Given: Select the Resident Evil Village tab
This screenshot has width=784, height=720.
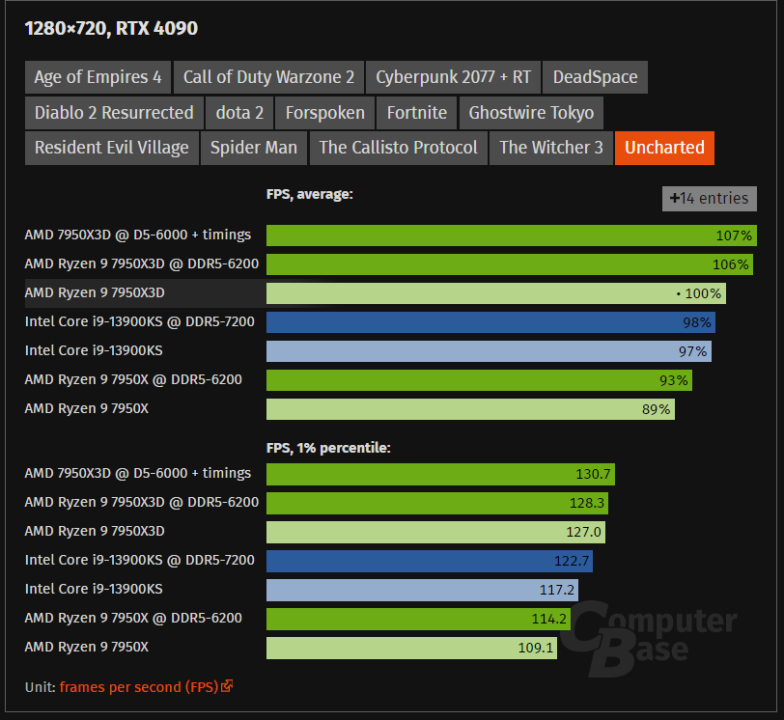Looking at the screenshot, I should (x=112, y=148).
